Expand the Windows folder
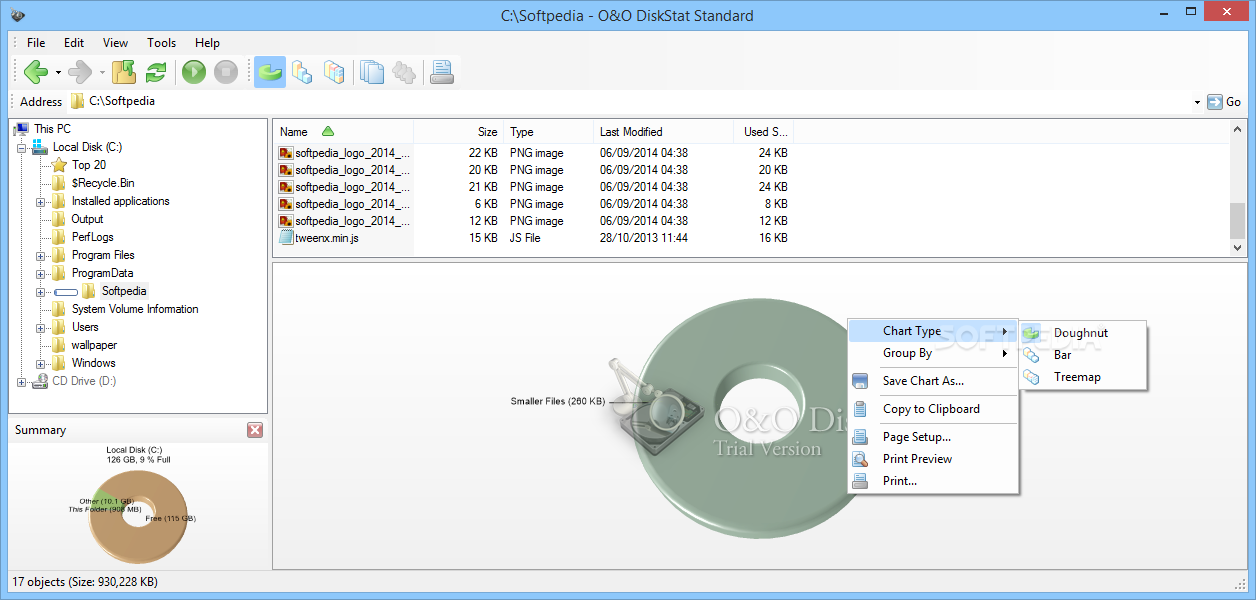Image resolution: width=1256 pixels, height=600 pixels. point(41,364)
